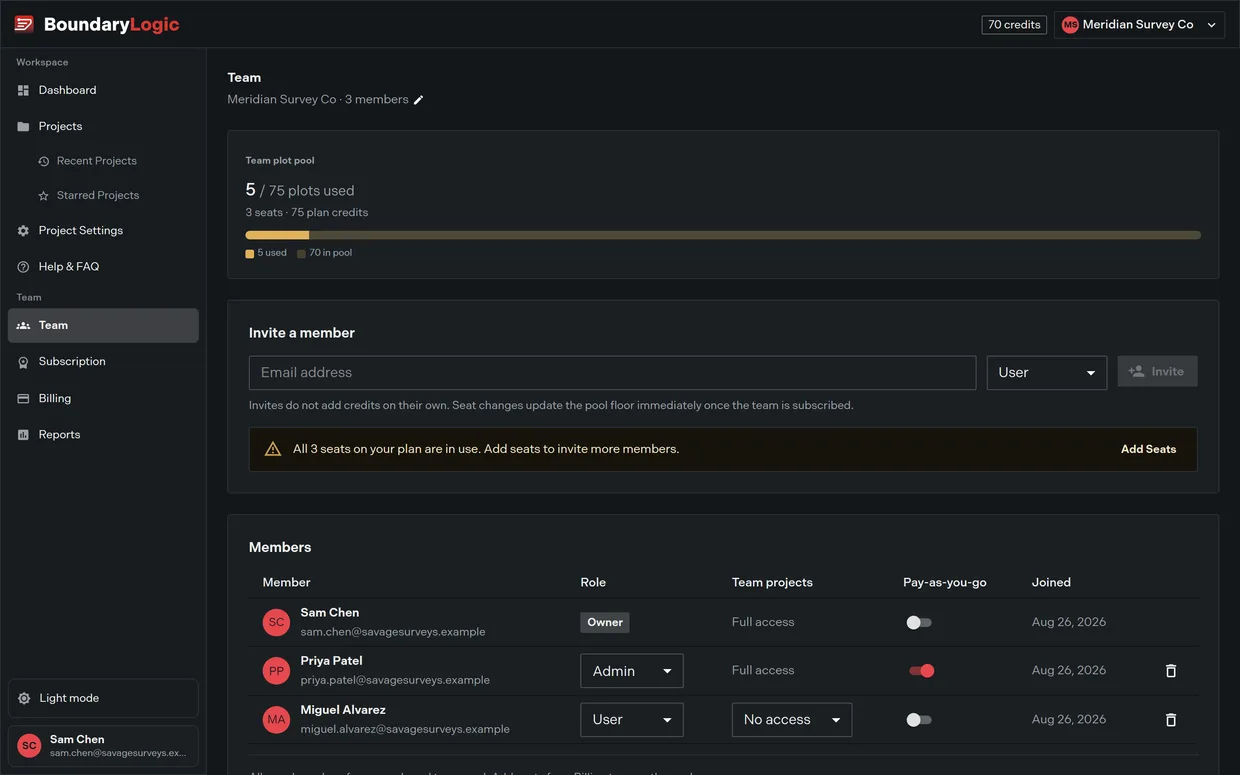Click the 'Team projects' column header
The height and width of the screenshot is (775, 1240).
pos(772,582)
